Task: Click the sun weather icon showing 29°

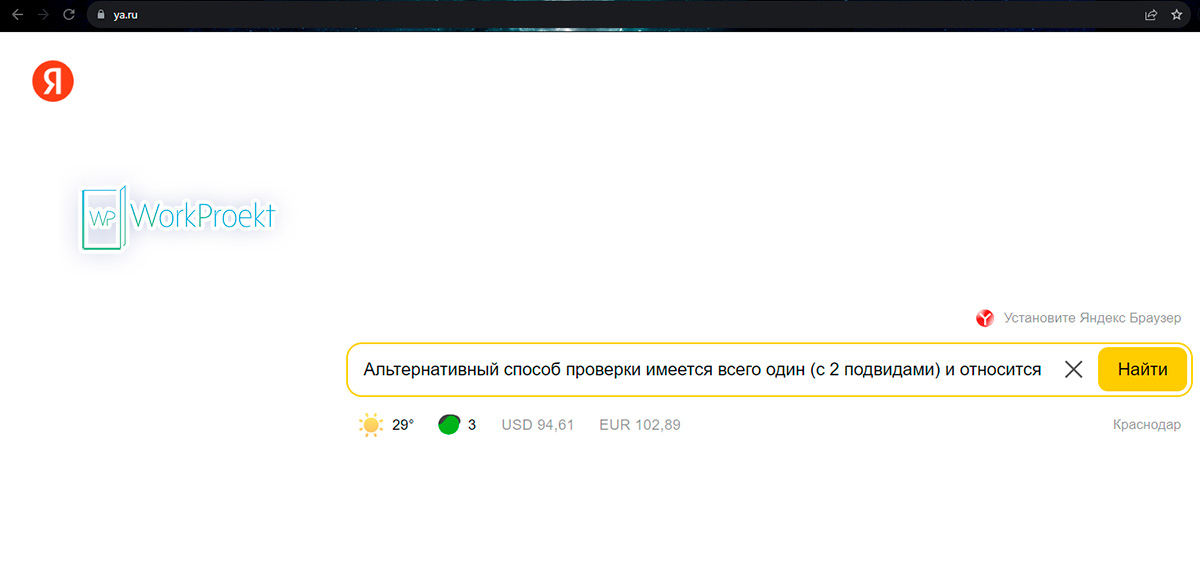Action: click(371, 424)
